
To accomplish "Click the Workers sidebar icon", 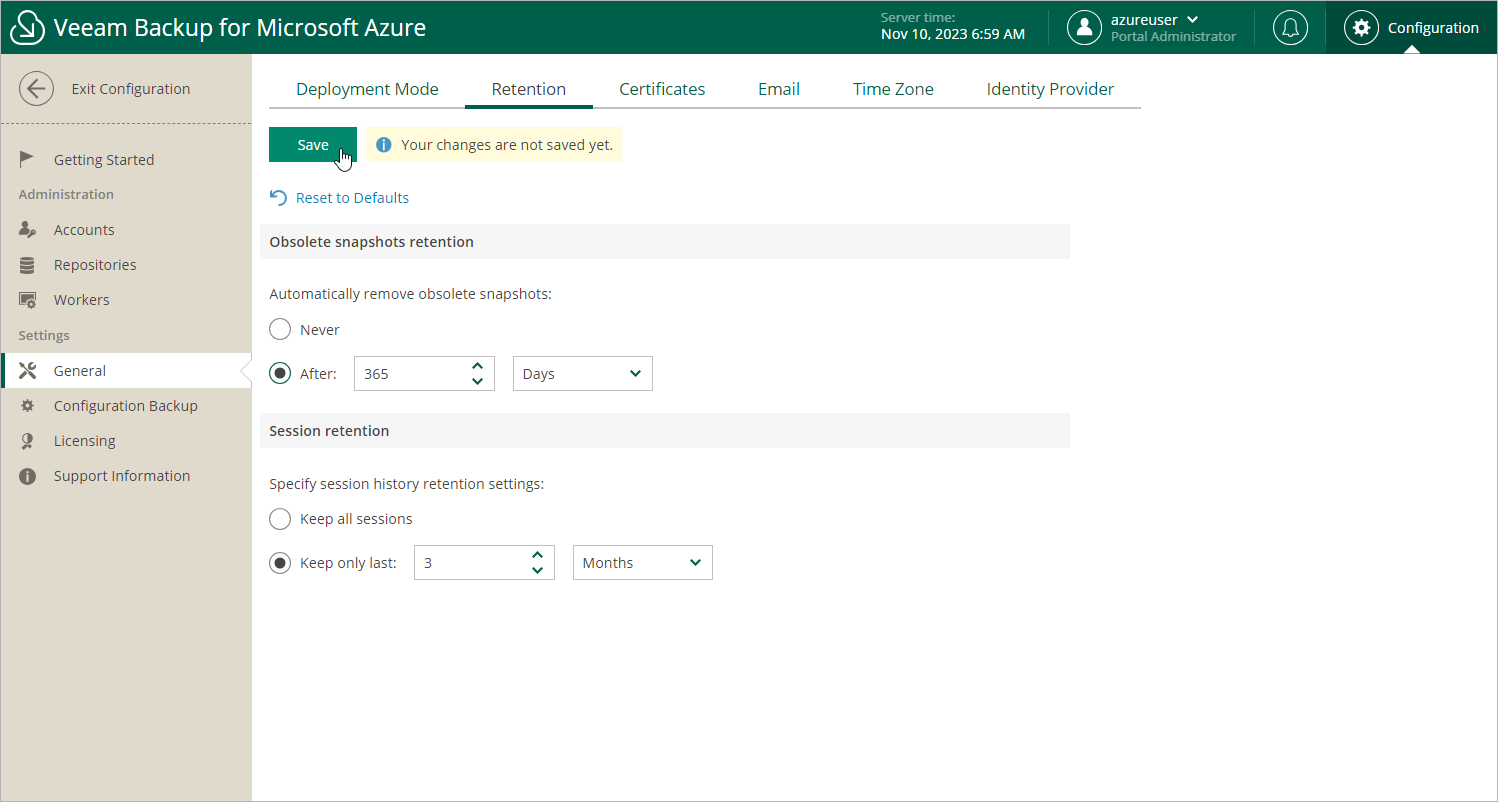I will click(28, 300).
